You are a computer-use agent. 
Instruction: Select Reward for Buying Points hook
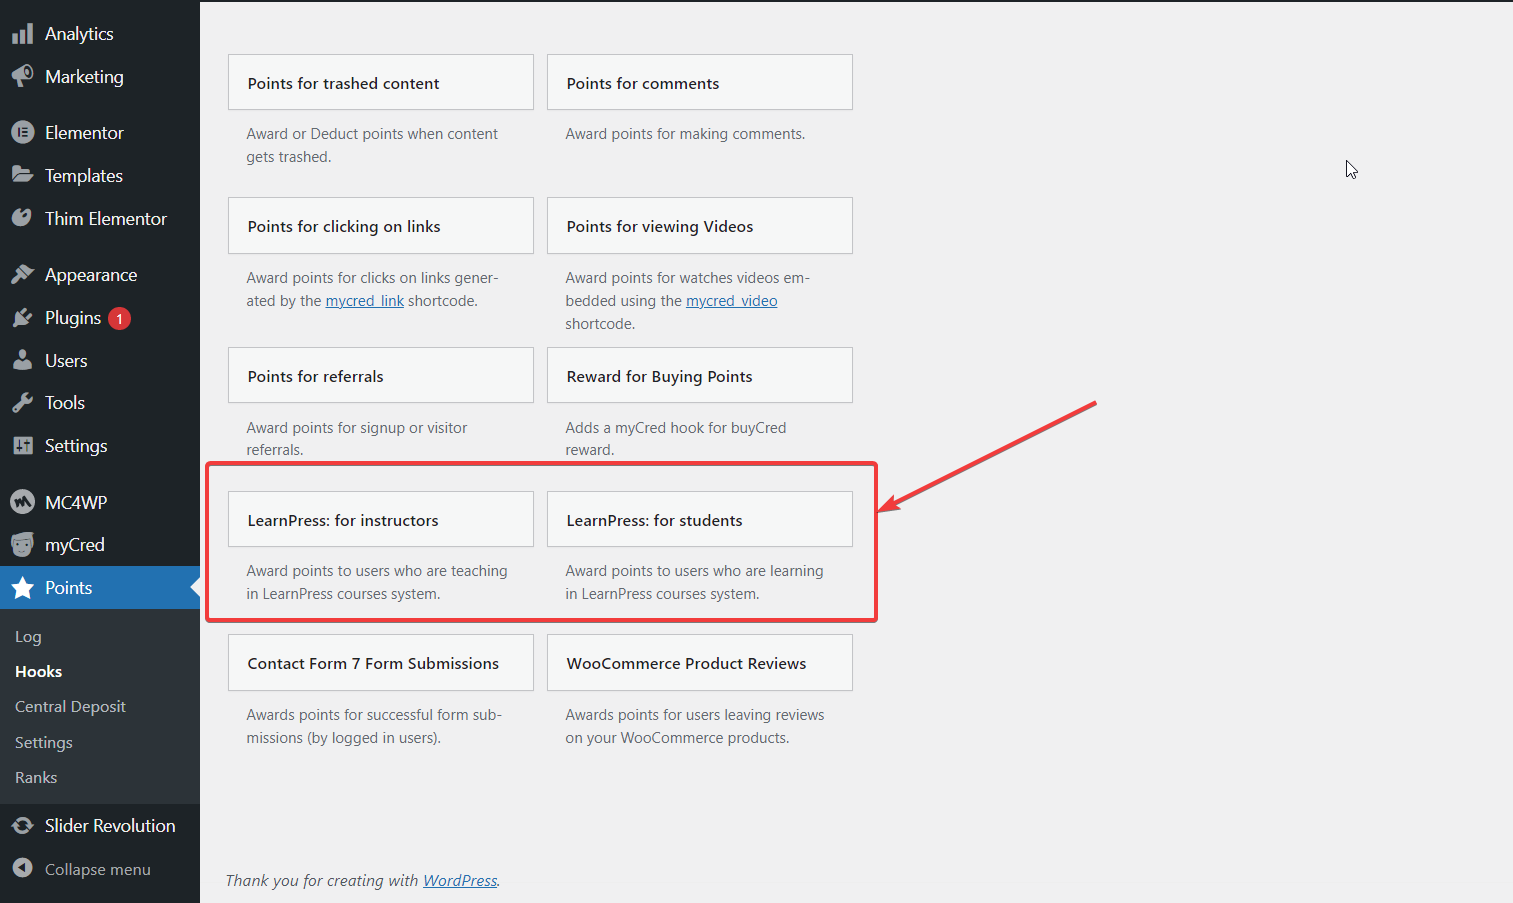click(x=700, y=376)
